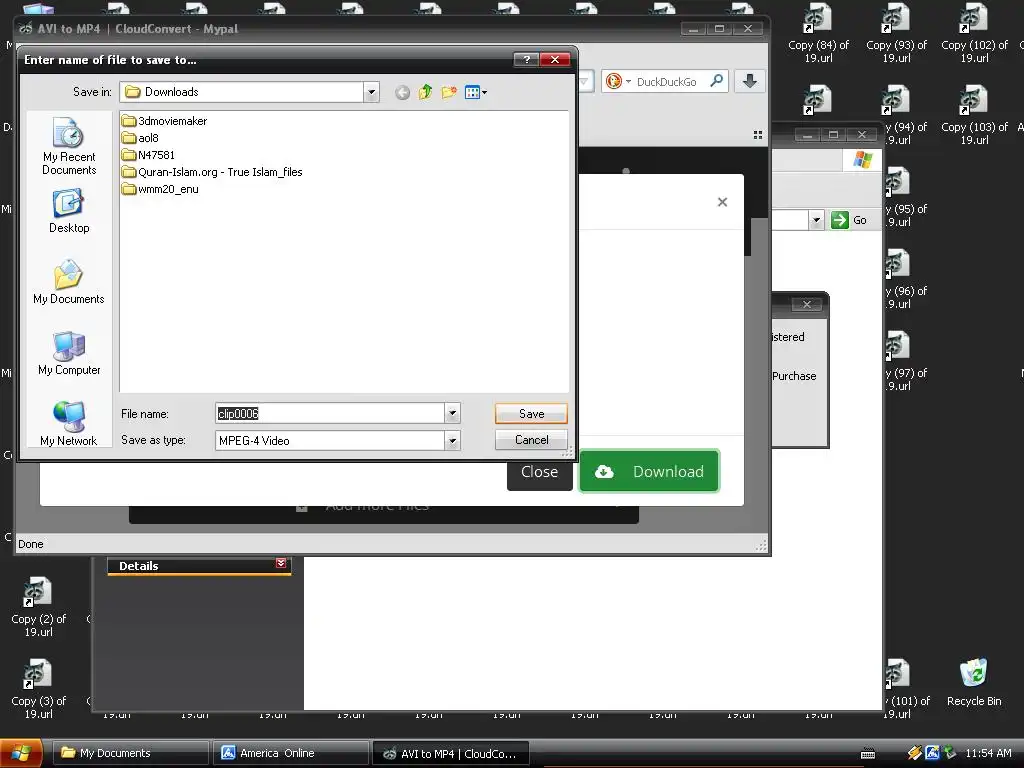Close the small Purchase popup window
Viewport: 1024px width, 768px height.
click(807, 304)
